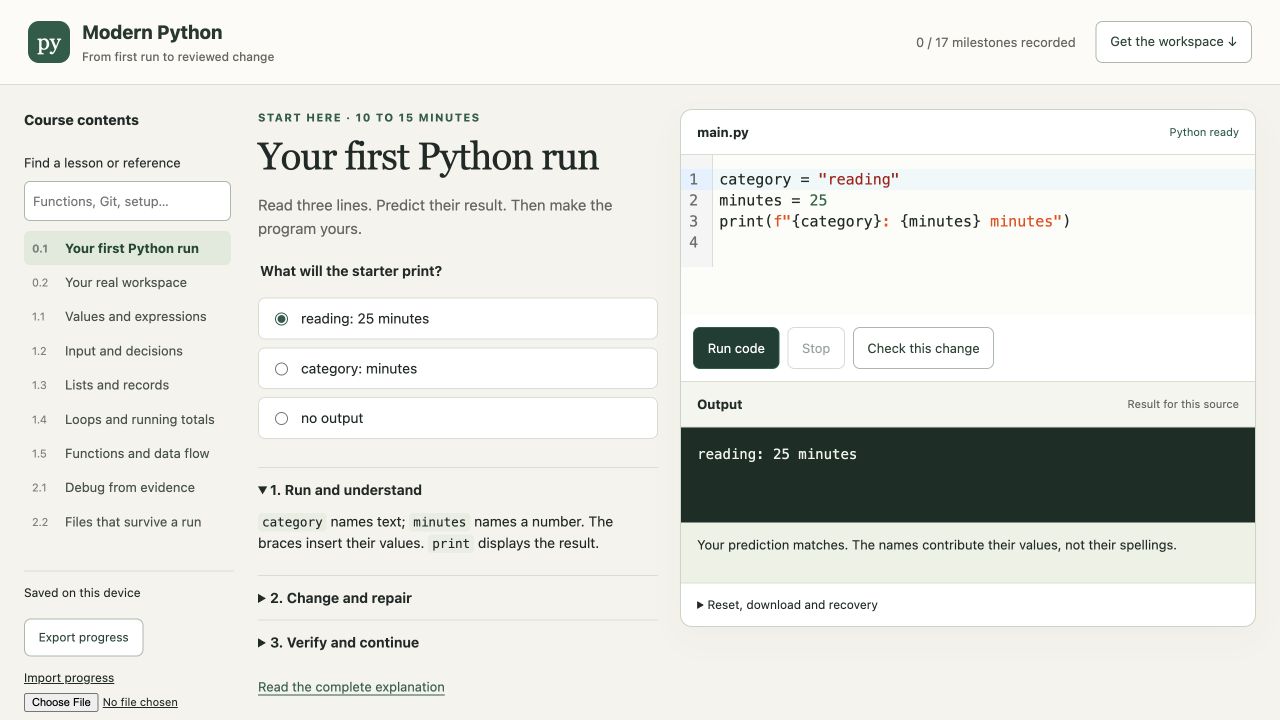This screenshot has height=720, width=1280.
Task: Click 'Get the workspace' download button
Action: (1173, 42)
